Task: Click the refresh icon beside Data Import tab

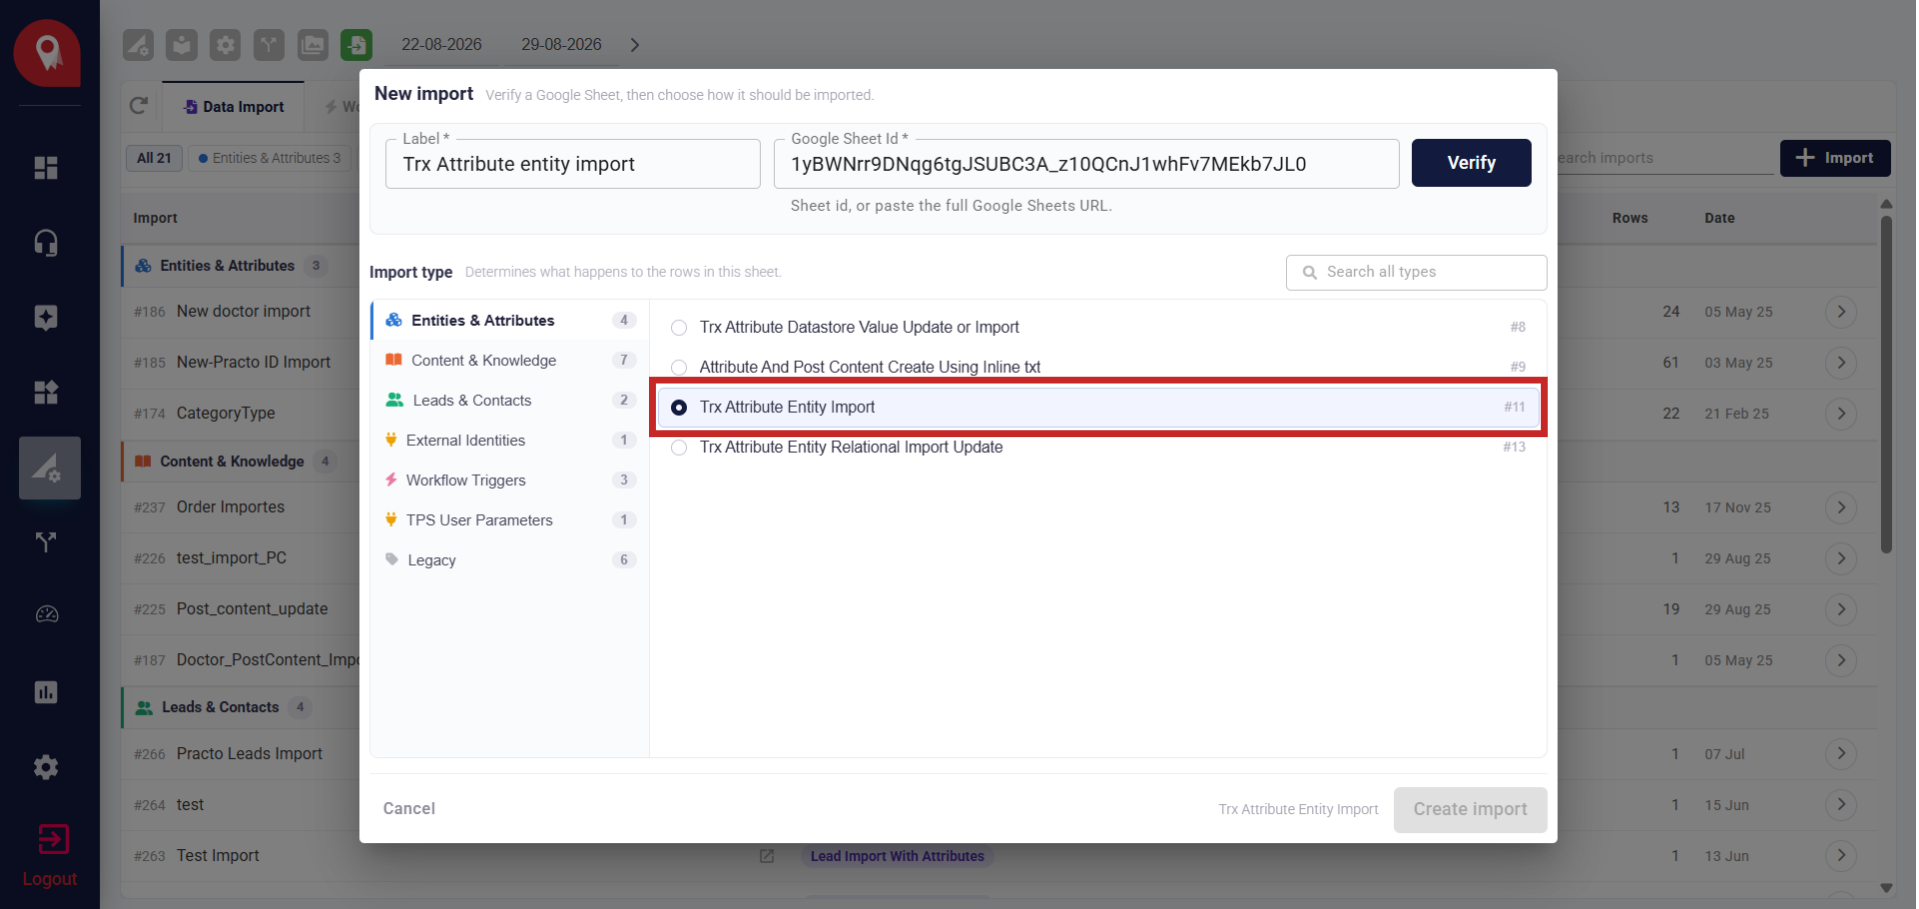Action: coord(139,106)
